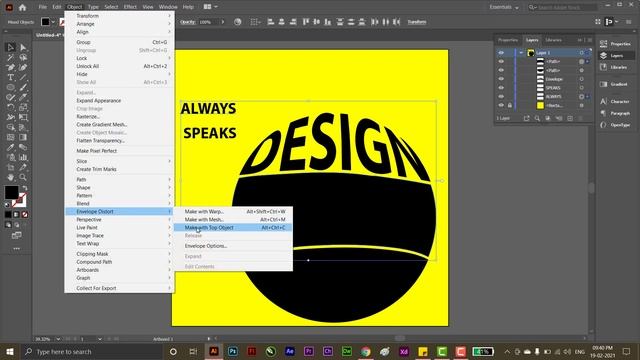Choose Make with Top Object
The image size is (640, 360).
coord(233,228)
